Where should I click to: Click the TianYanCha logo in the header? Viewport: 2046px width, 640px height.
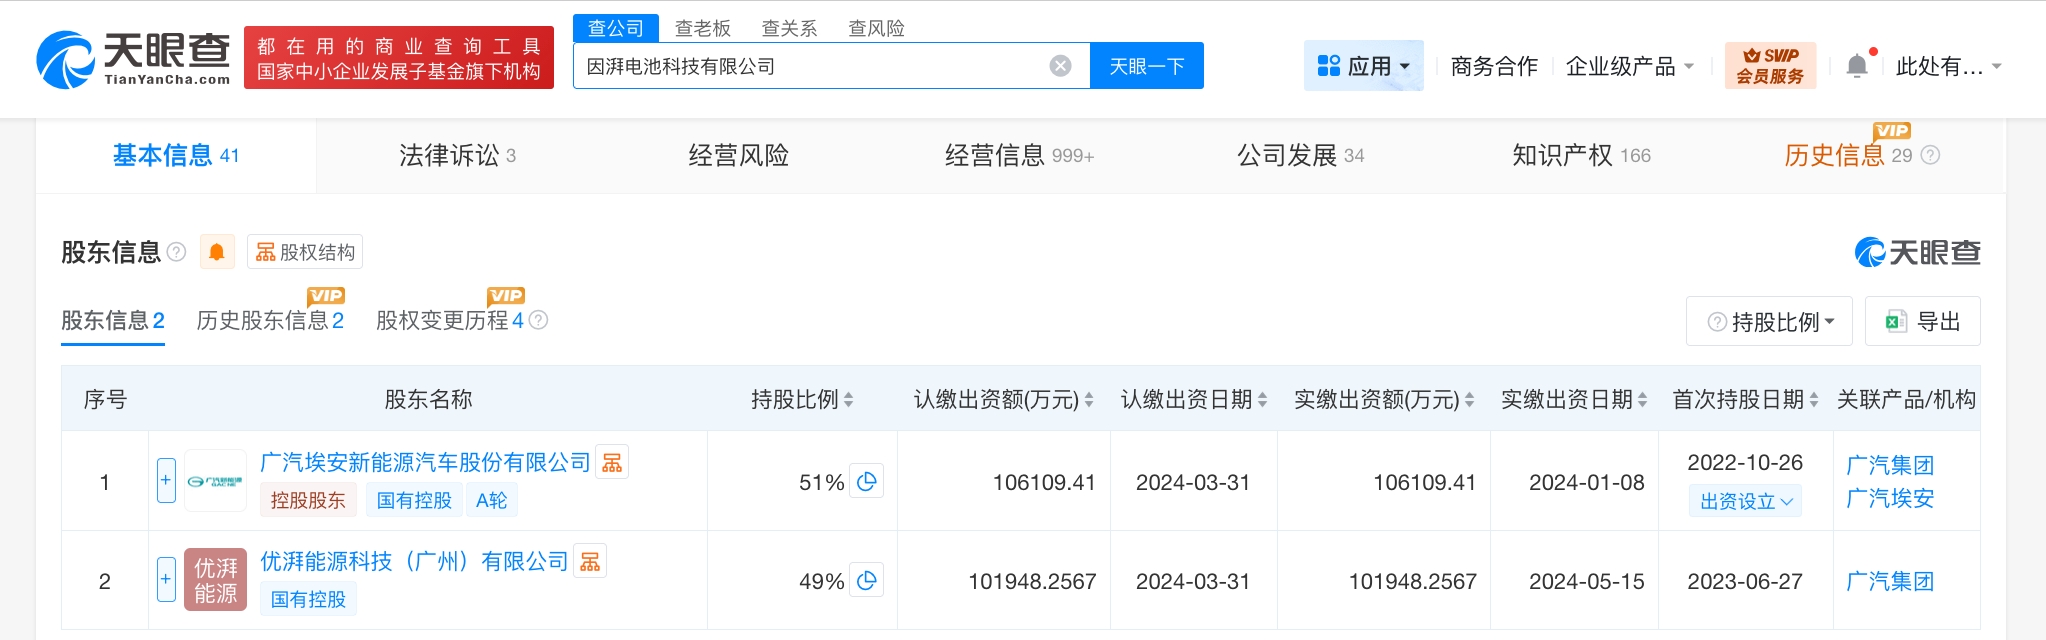(x=133, y=60)
